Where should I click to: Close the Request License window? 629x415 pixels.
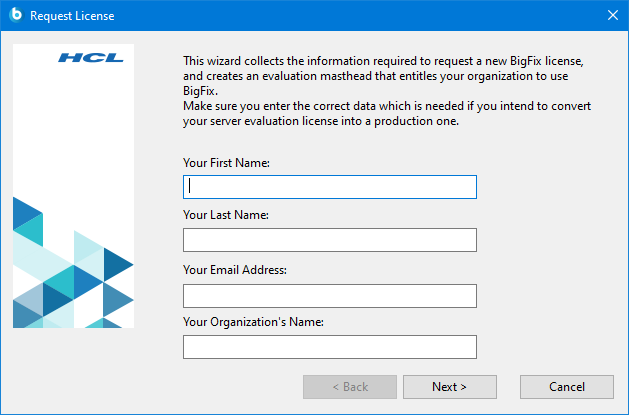click(x=613, y=15)
